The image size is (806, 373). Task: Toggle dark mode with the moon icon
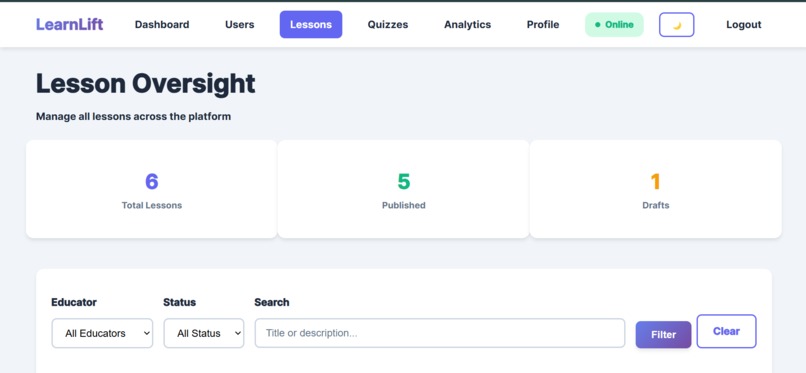pos(676,25)
